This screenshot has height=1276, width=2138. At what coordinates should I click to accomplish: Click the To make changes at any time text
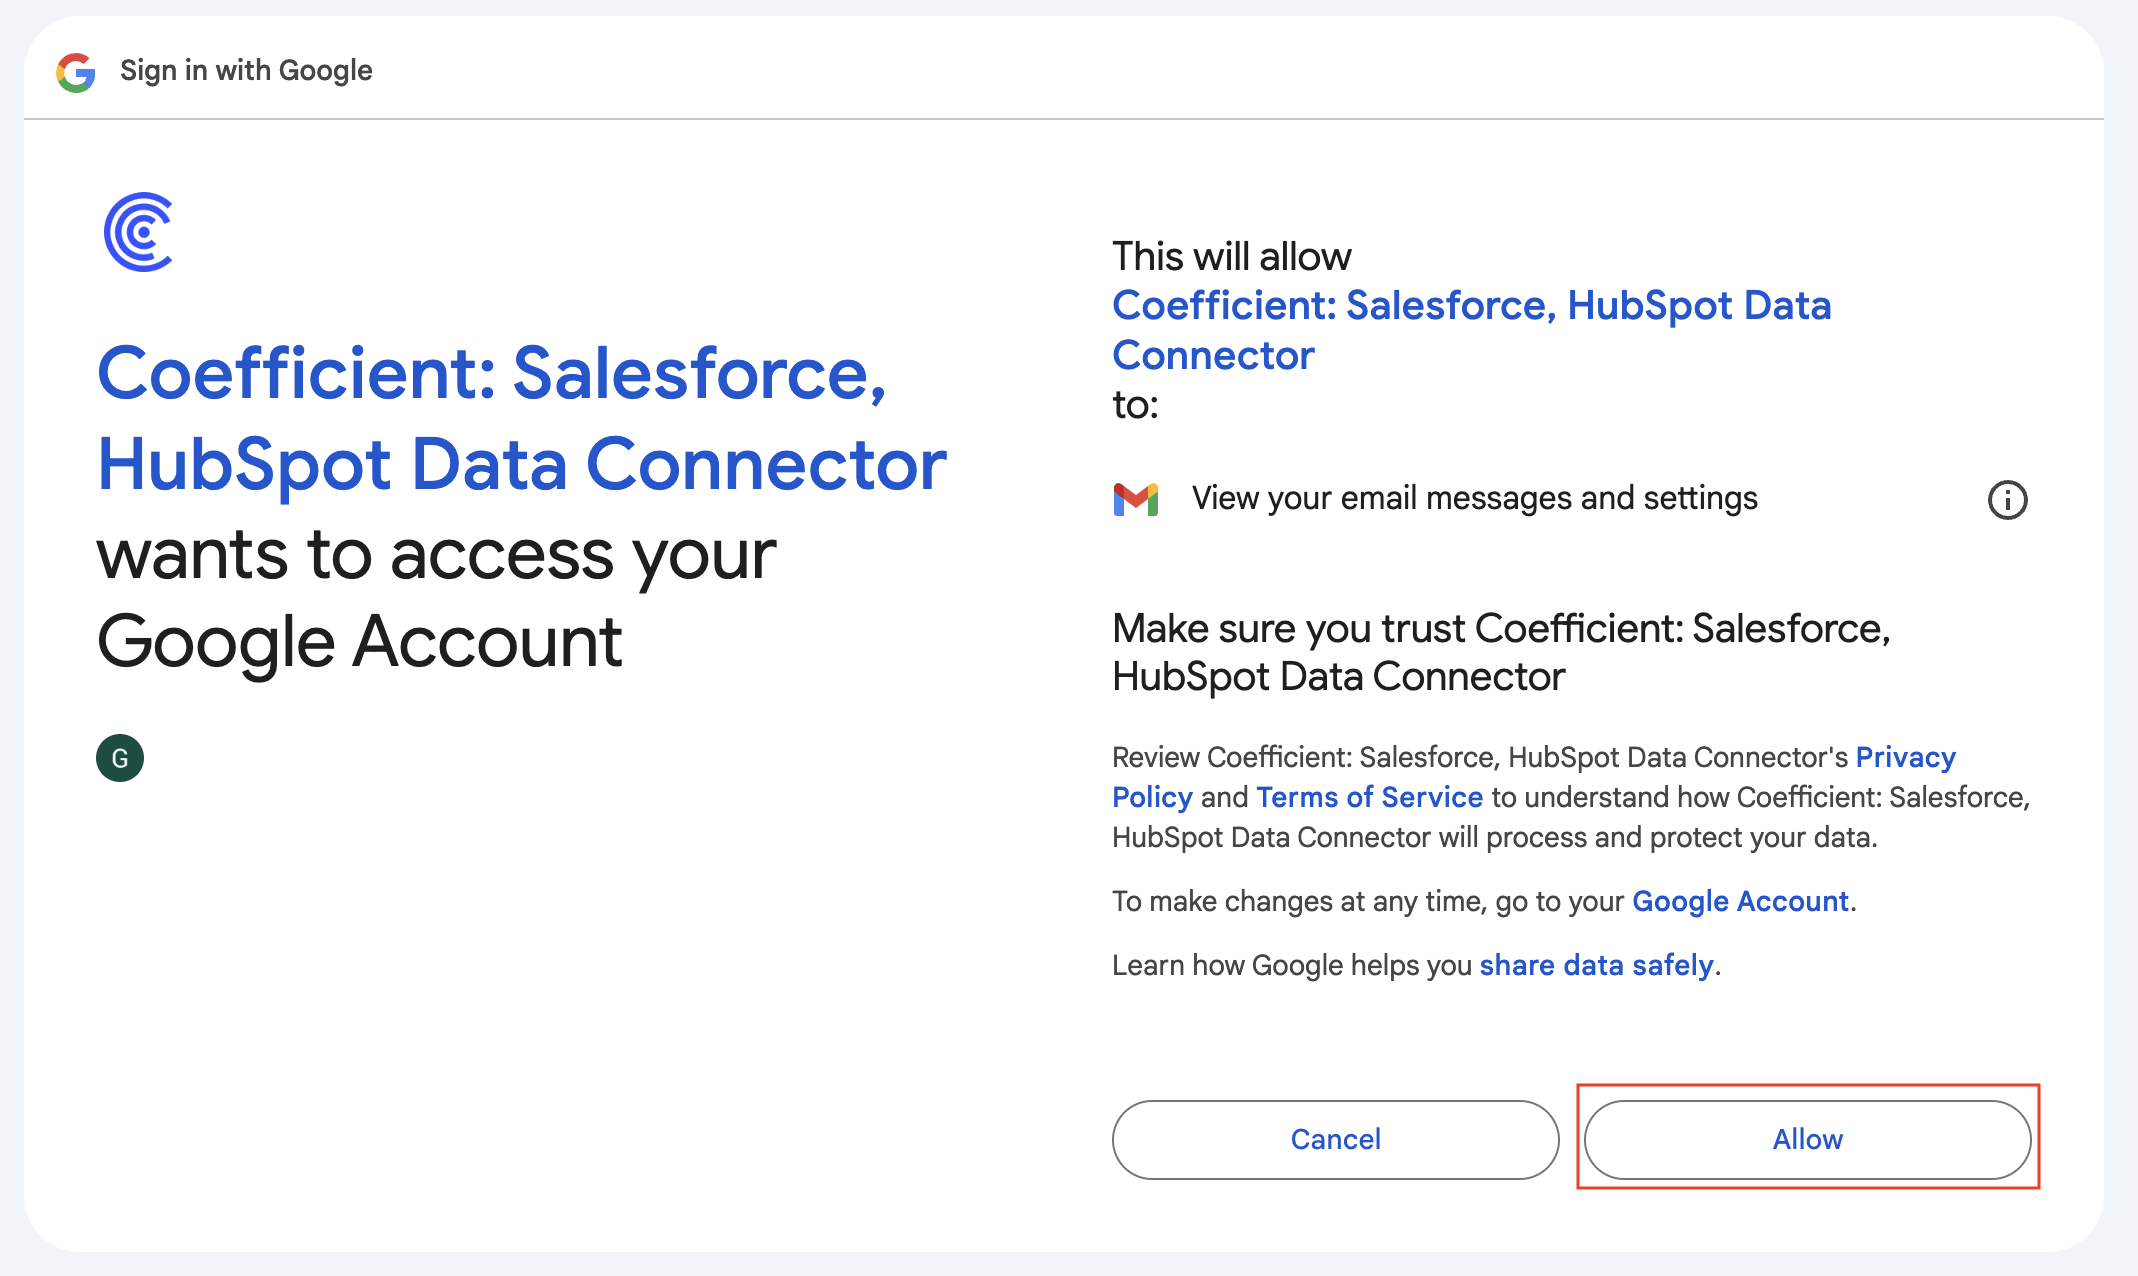(1367, 901)
